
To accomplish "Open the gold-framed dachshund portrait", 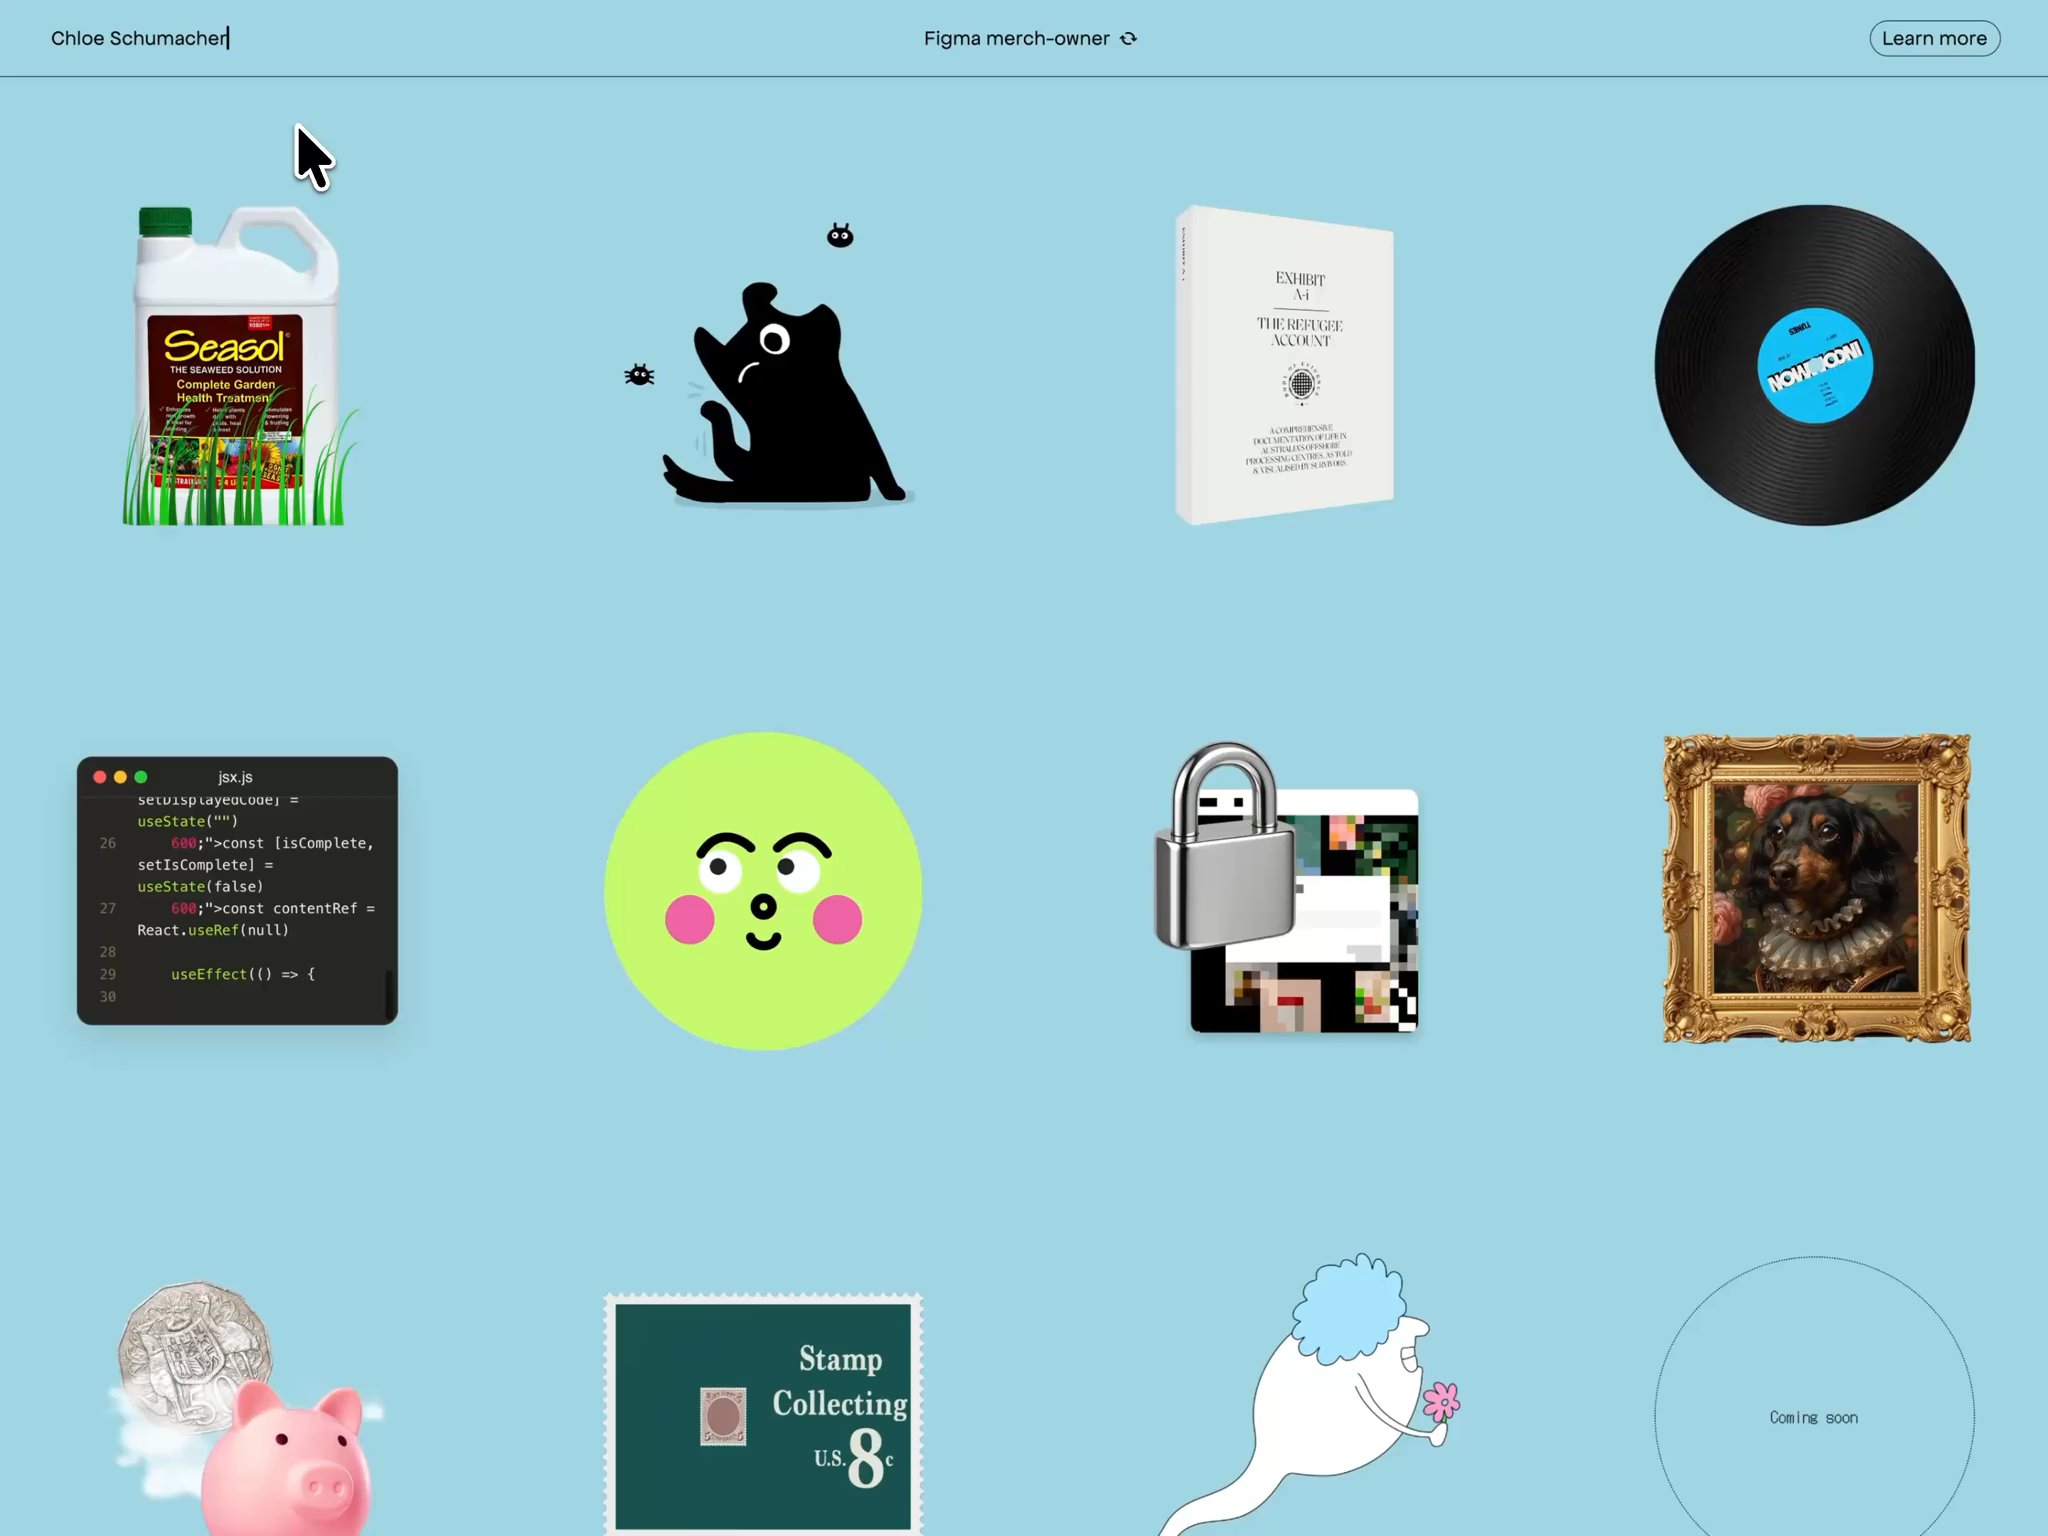I will coord(1816,889).
